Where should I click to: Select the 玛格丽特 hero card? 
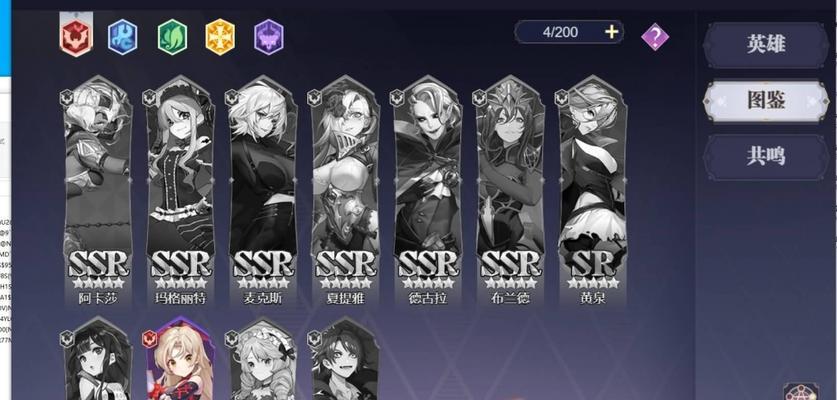click(x=180, y=191)
